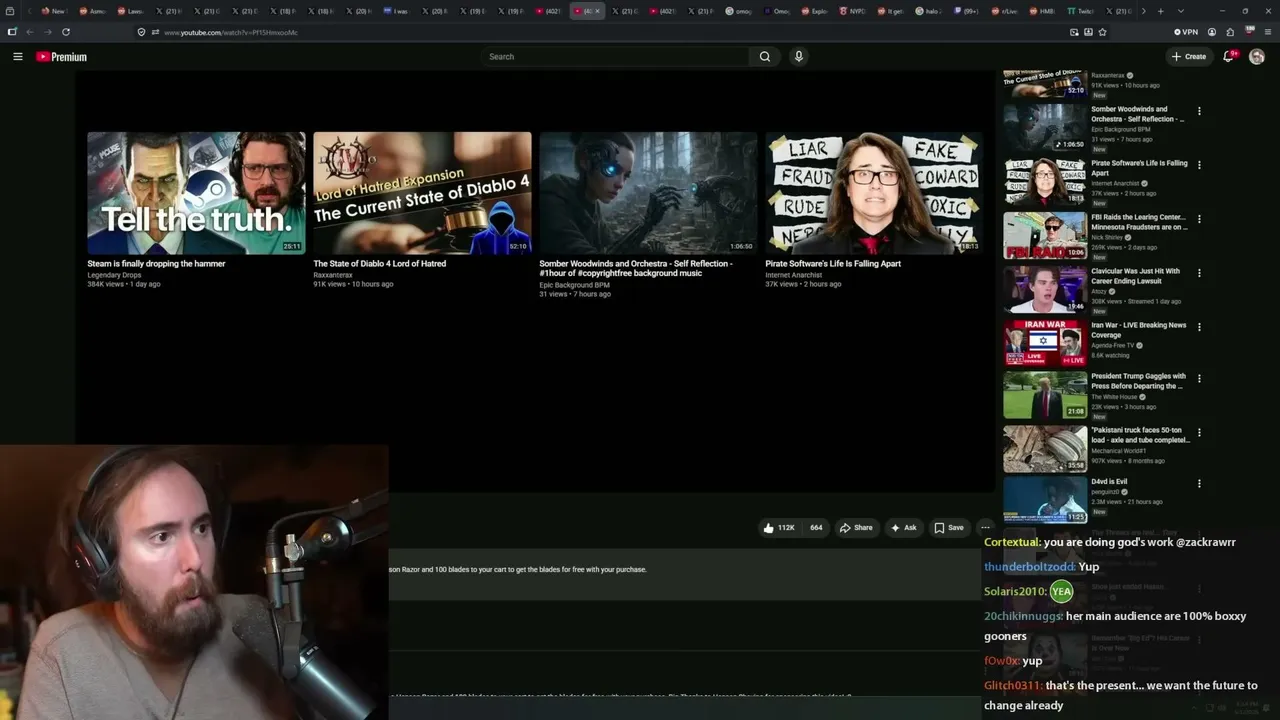Screen dimensions: 1280x720
Task: Open channel Legendary Drops
Action: tap(114, 275)
